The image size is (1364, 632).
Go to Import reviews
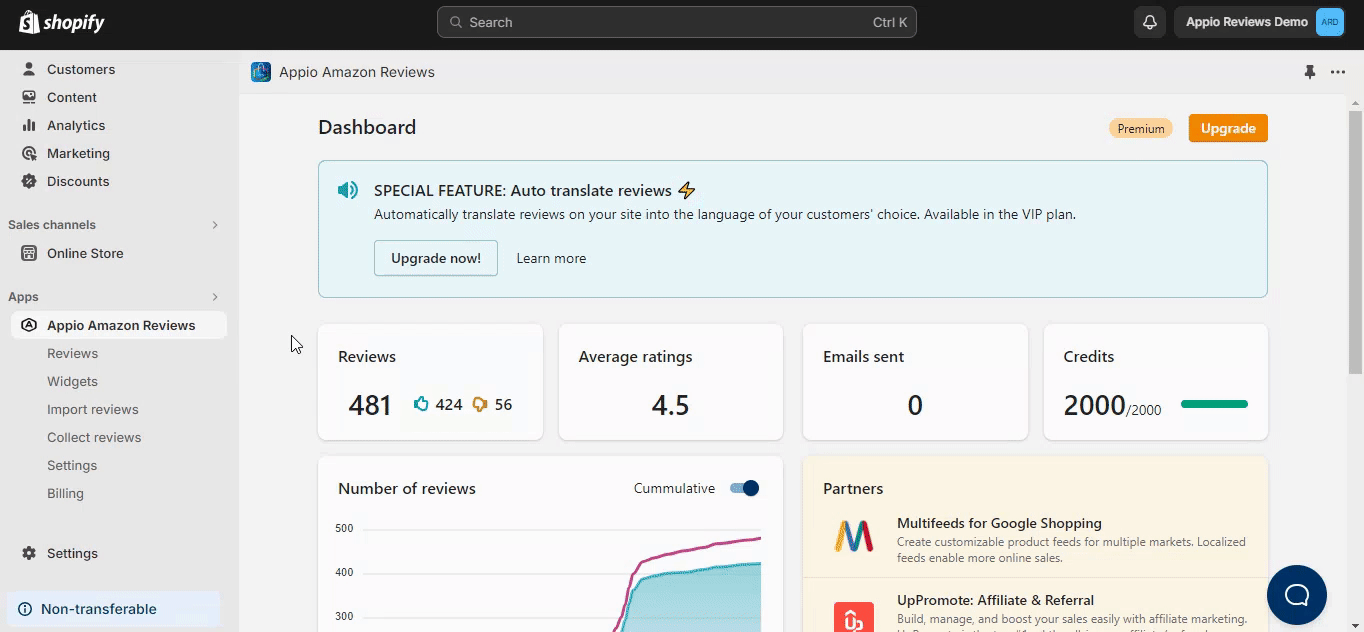tap(93, 409)
